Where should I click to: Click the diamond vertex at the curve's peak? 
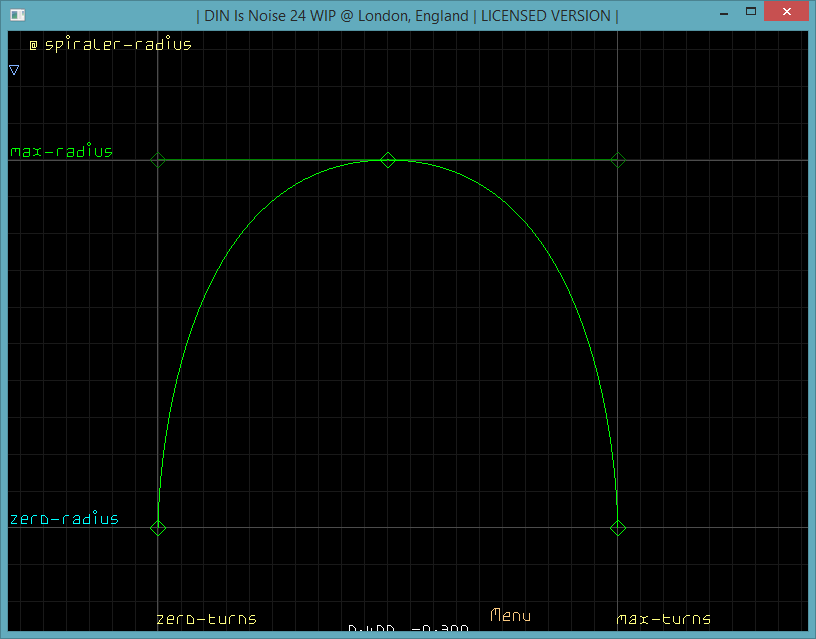click(x=388, y=160)
